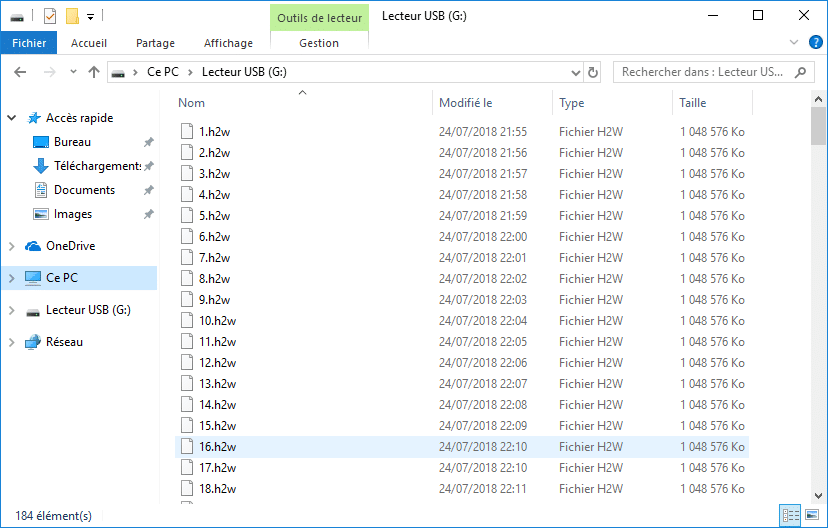The width and height of the screenshot is (828, 528).
Task: Switch to Details view icon in status bar
Action: 791,515
